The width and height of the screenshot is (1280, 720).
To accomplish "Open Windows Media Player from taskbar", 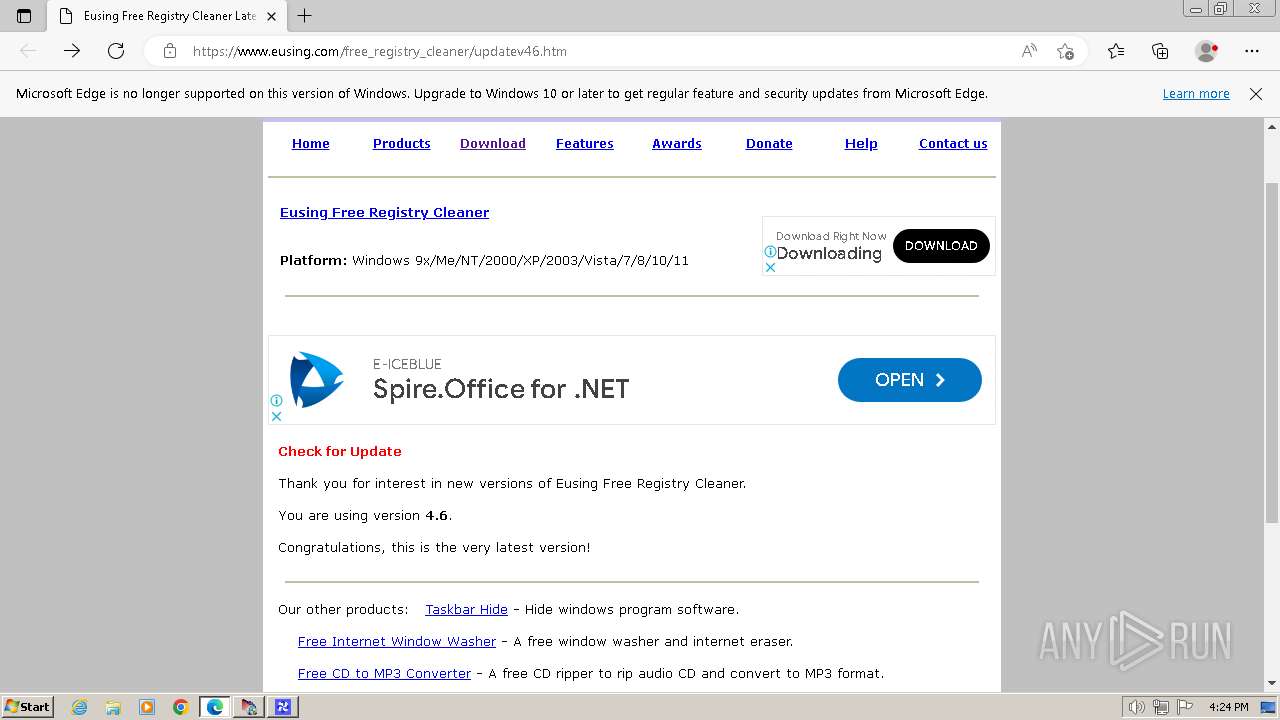I will click(147, 707).
